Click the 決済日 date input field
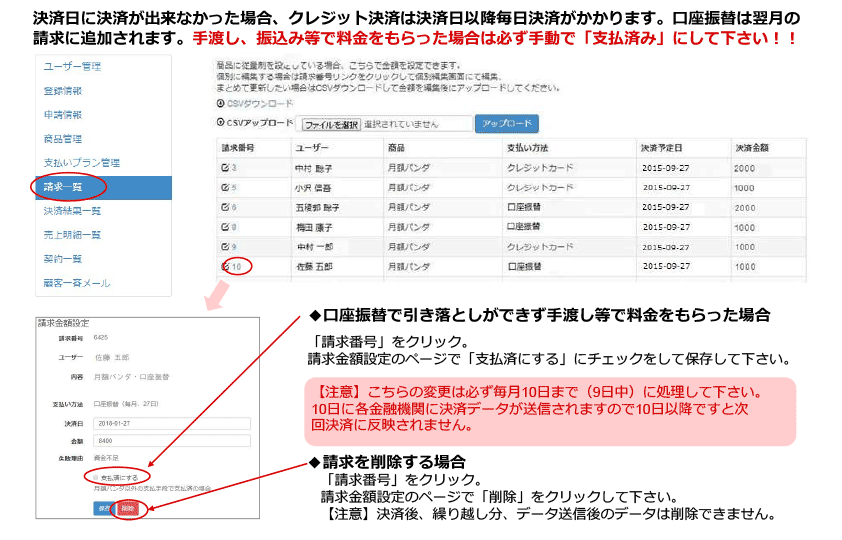This screenshot has width=842, height=540. (x=172, y=424)
